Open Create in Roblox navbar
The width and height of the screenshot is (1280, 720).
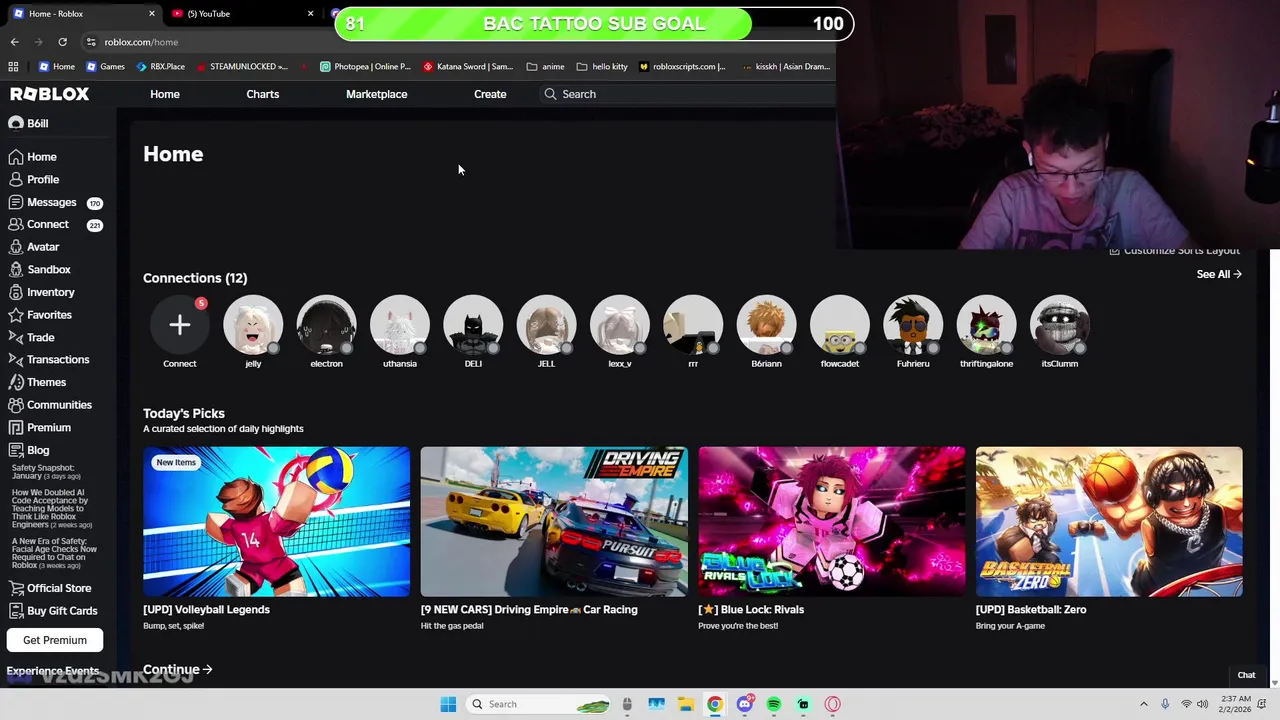[x=490, y=94]
